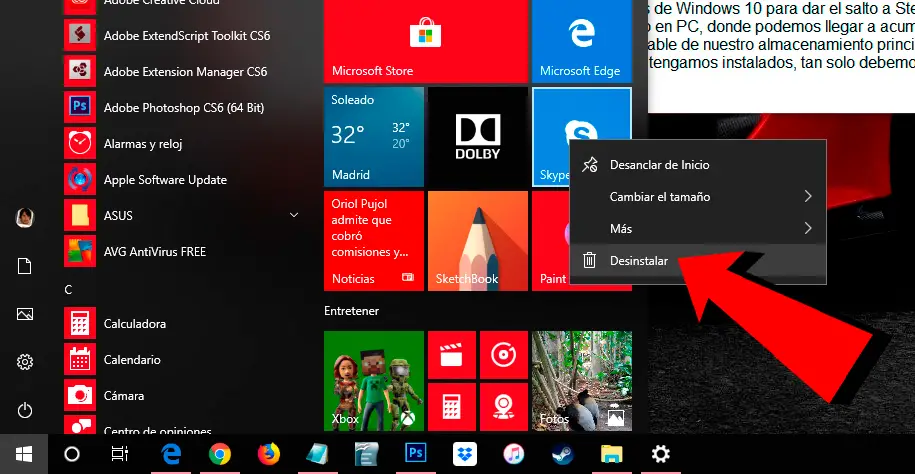Select Desanclar de Inicio in context menu
Viewport: 915px width, 474px height.
point(698,165)
